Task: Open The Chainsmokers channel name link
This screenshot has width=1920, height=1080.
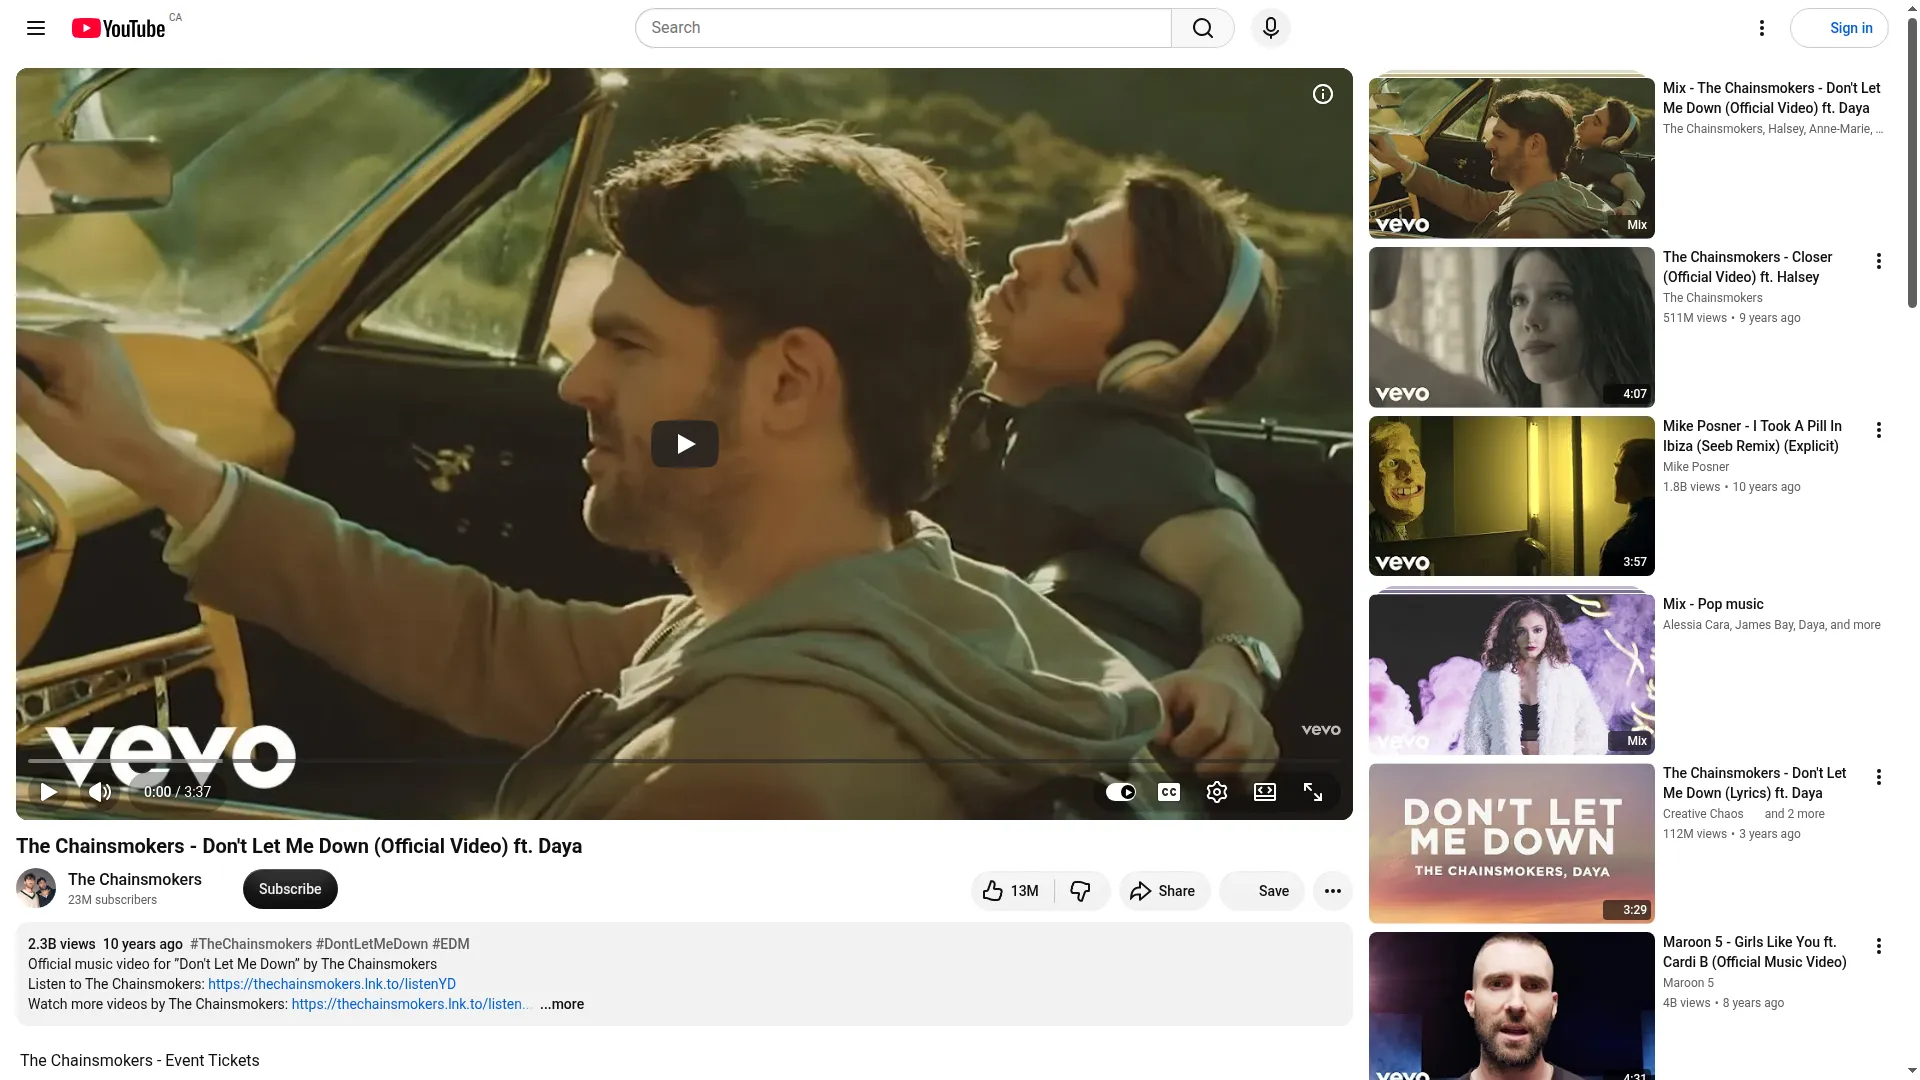Action: (x=135, y=879)
